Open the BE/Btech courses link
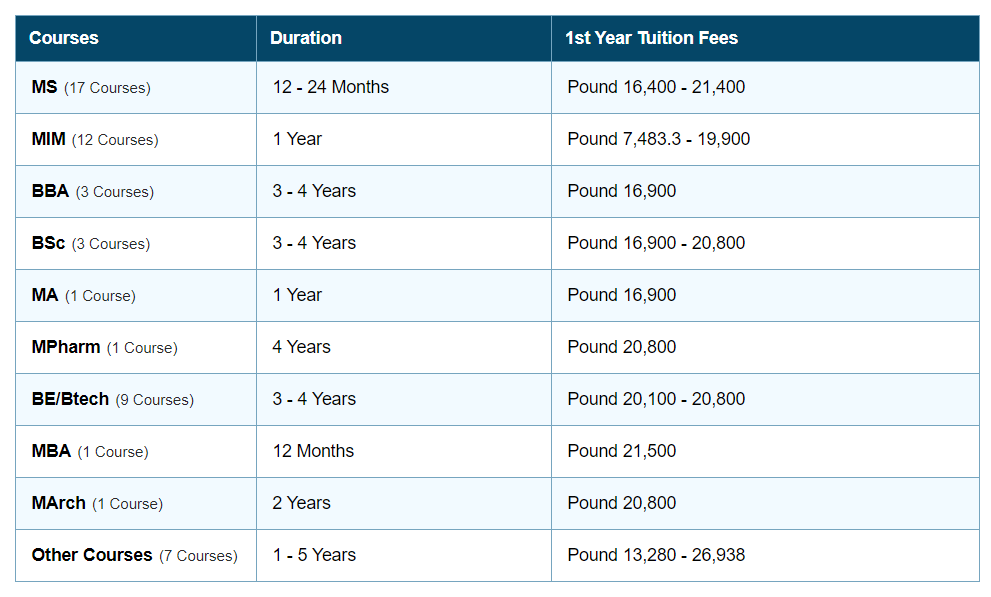This screenshot has height=597, width=991. [70, 399]
